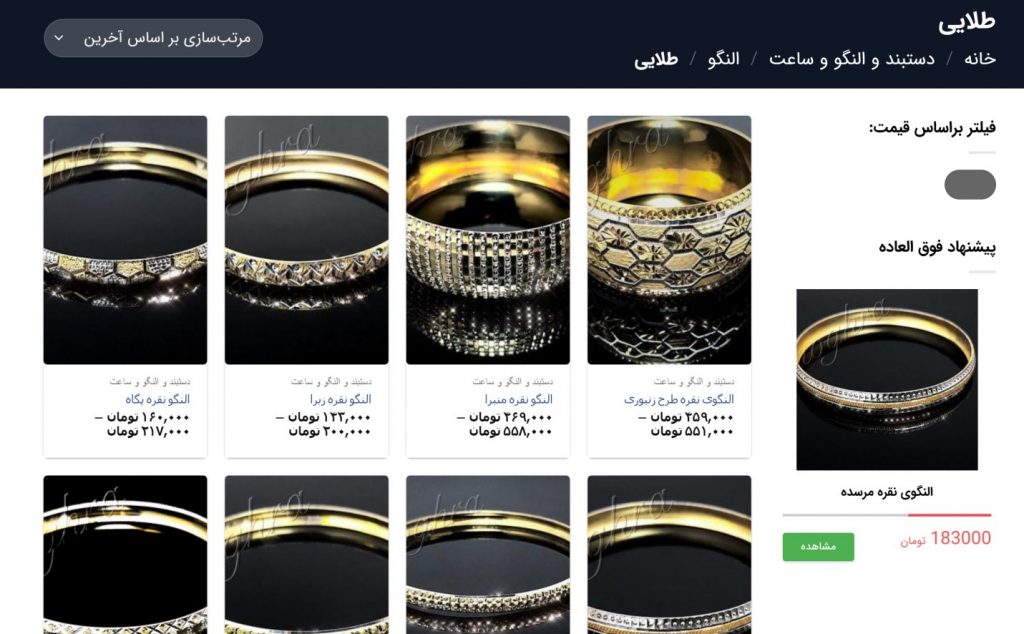Click category label above النگو نقره منیرا

click(x=513, y=381)
